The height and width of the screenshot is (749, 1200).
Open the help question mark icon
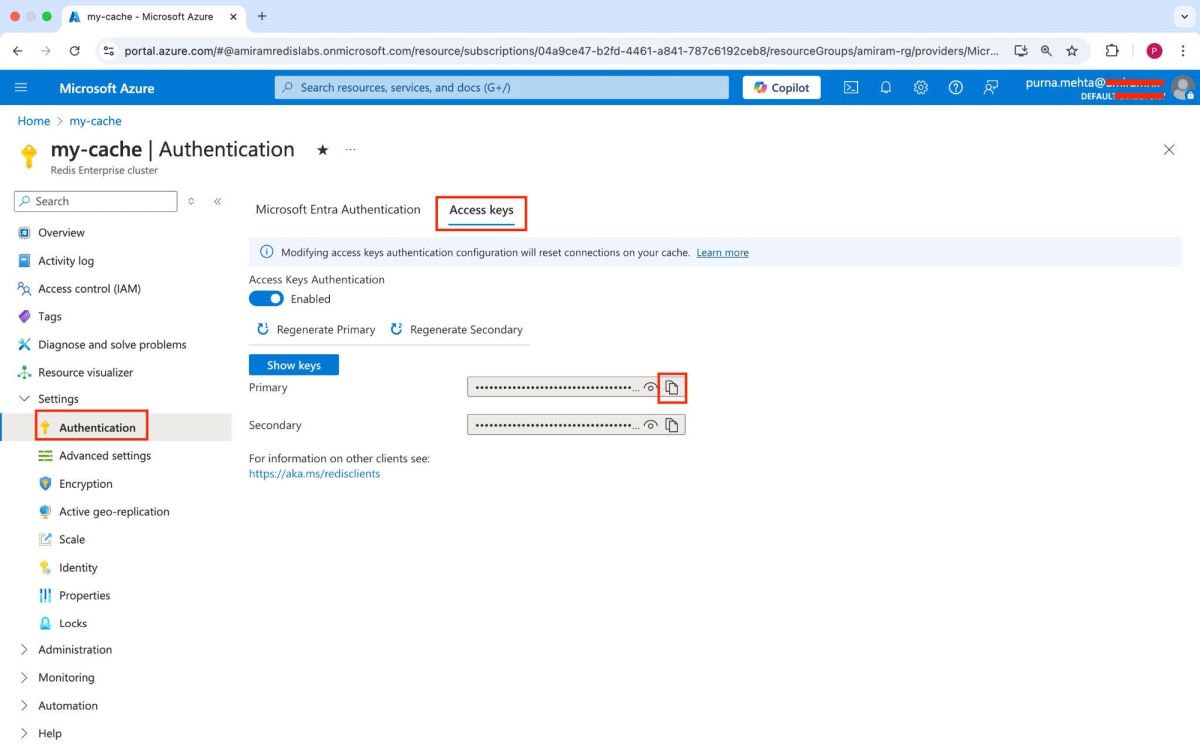[956, 87]
